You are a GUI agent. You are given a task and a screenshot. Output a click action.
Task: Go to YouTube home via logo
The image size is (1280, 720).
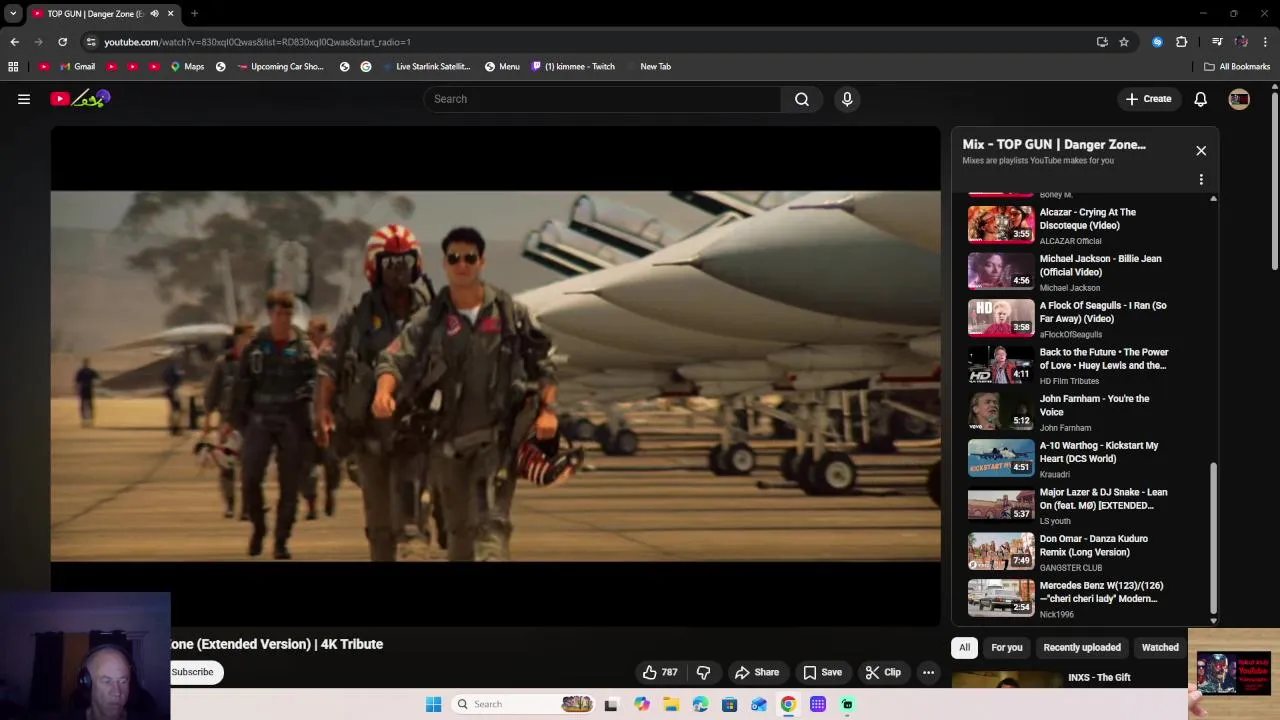coord(80,99)
